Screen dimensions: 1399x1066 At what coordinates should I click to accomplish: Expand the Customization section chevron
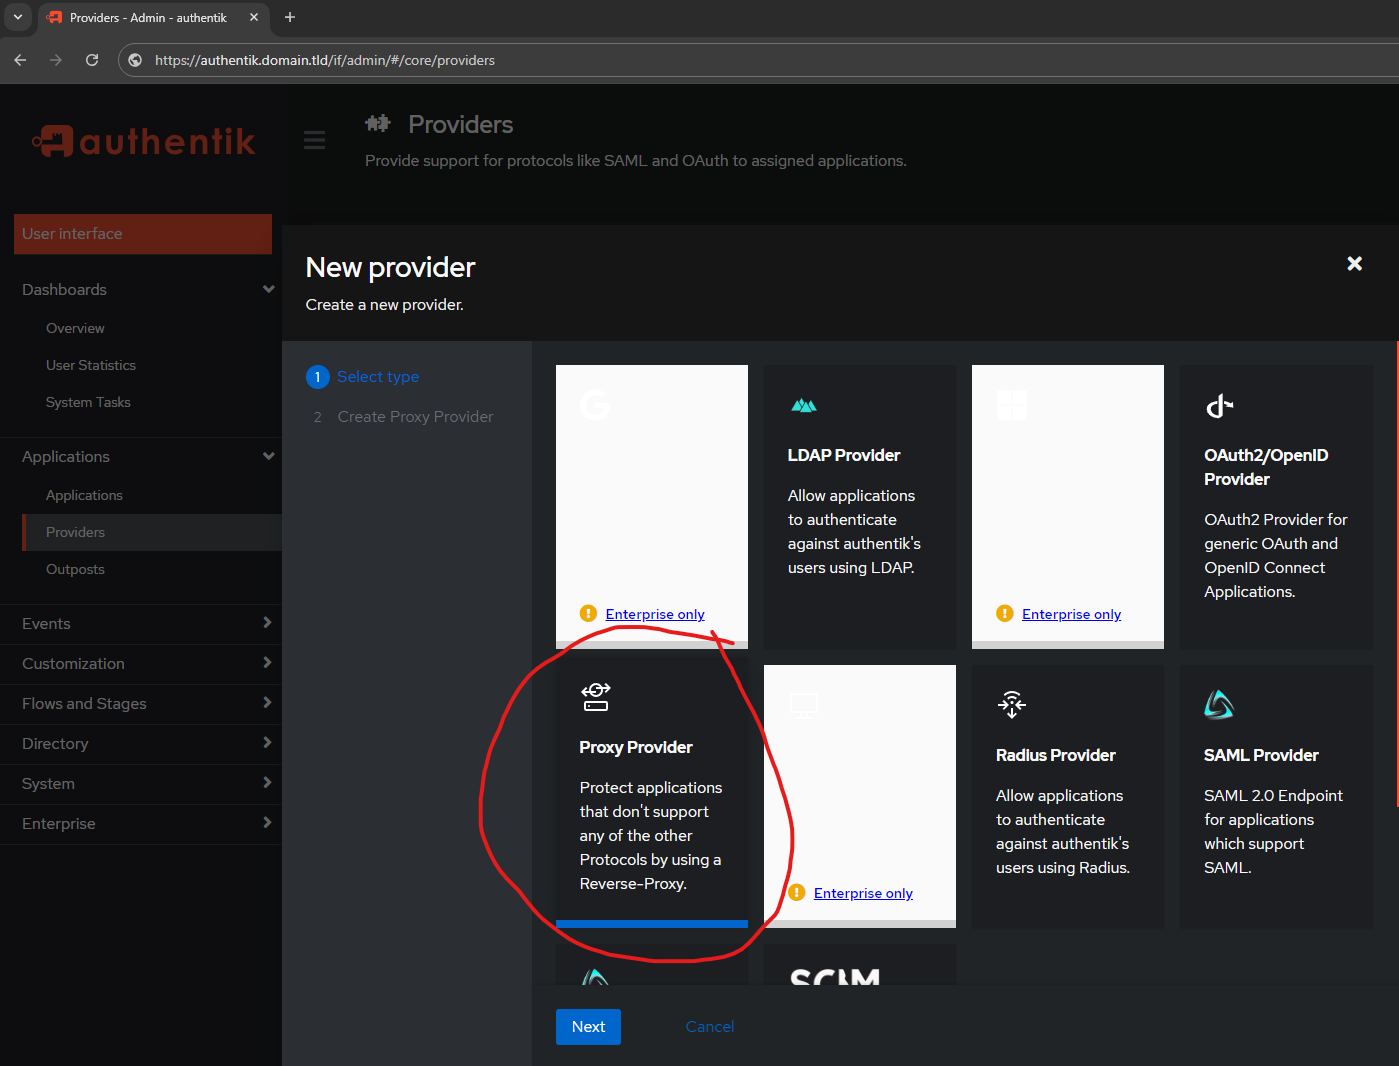267,662
